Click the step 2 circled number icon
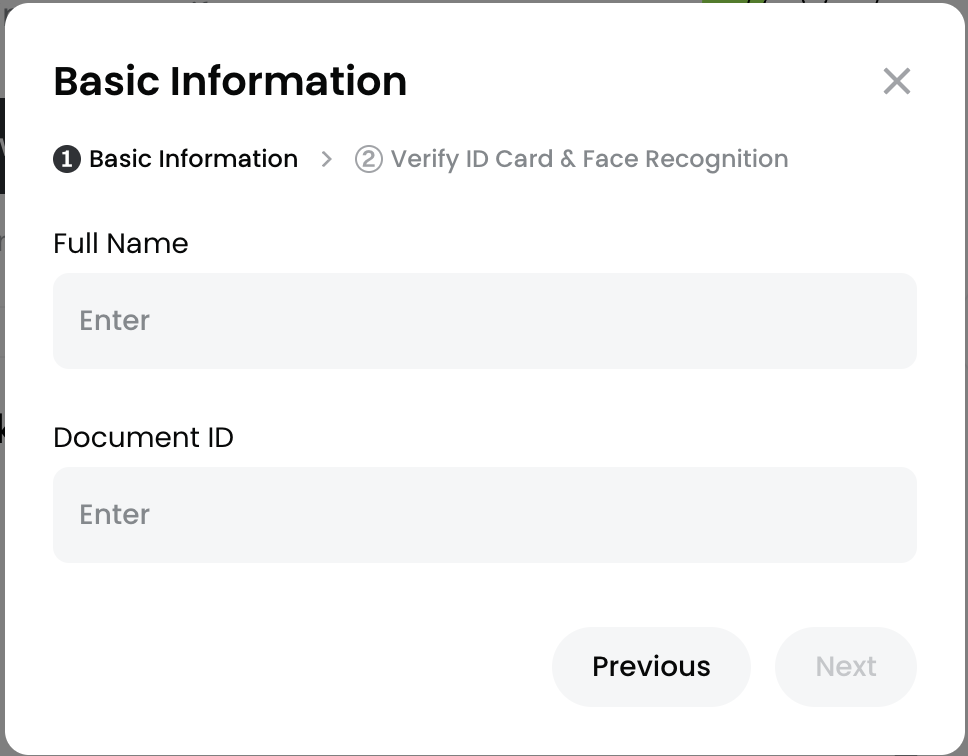The width and height of the screenshot is (968, 756). pyautogui.click(x=369, y=159)
